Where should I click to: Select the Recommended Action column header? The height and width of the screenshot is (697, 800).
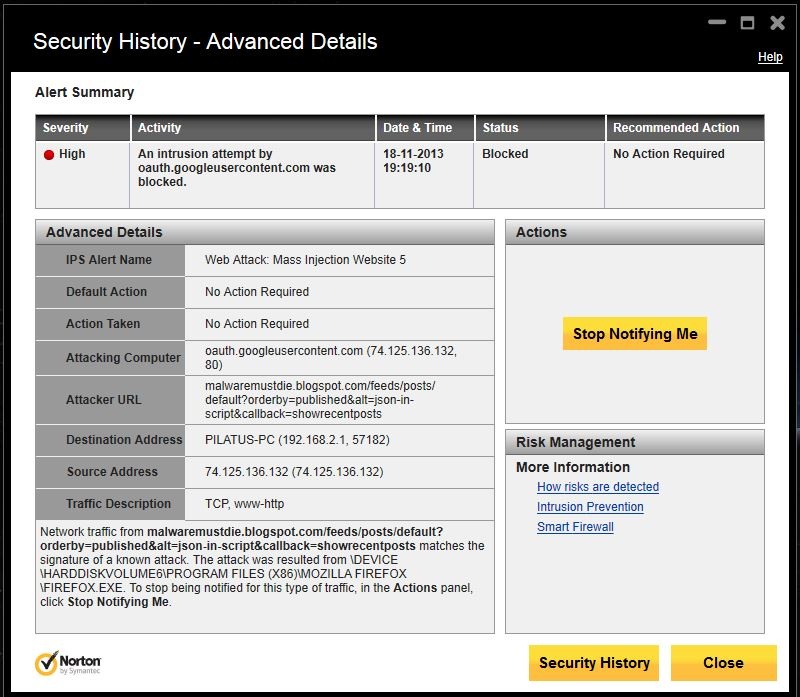676,128
